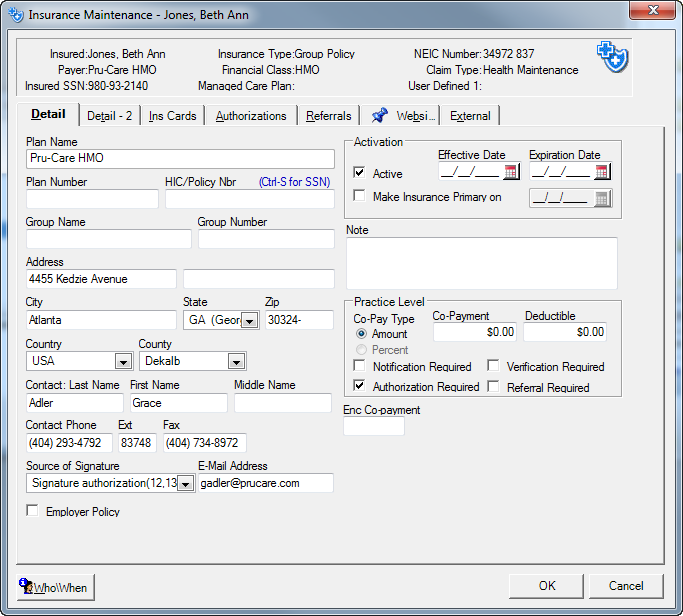Expand the Source of Signature dropdown
The height and width of the screenshot is (616, 683).
pyautogui.click(x=184, y=484)
